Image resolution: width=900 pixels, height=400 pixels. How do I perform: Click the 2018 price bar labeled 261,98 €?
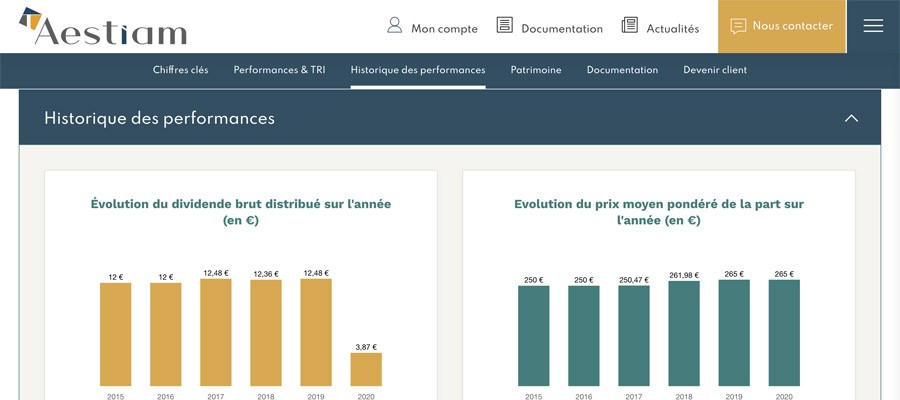click(684, 333)
